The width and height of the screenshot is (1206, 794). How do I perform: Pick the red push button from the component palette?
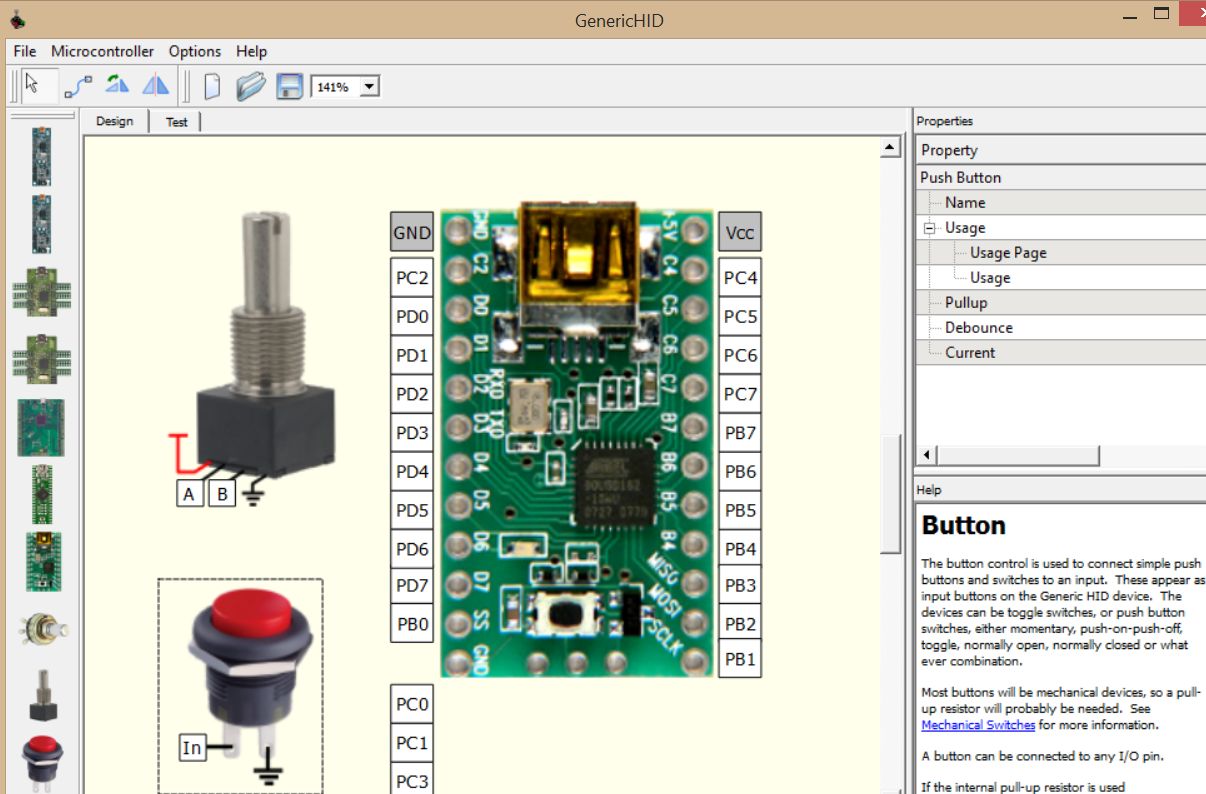click(x=41, y=757)
